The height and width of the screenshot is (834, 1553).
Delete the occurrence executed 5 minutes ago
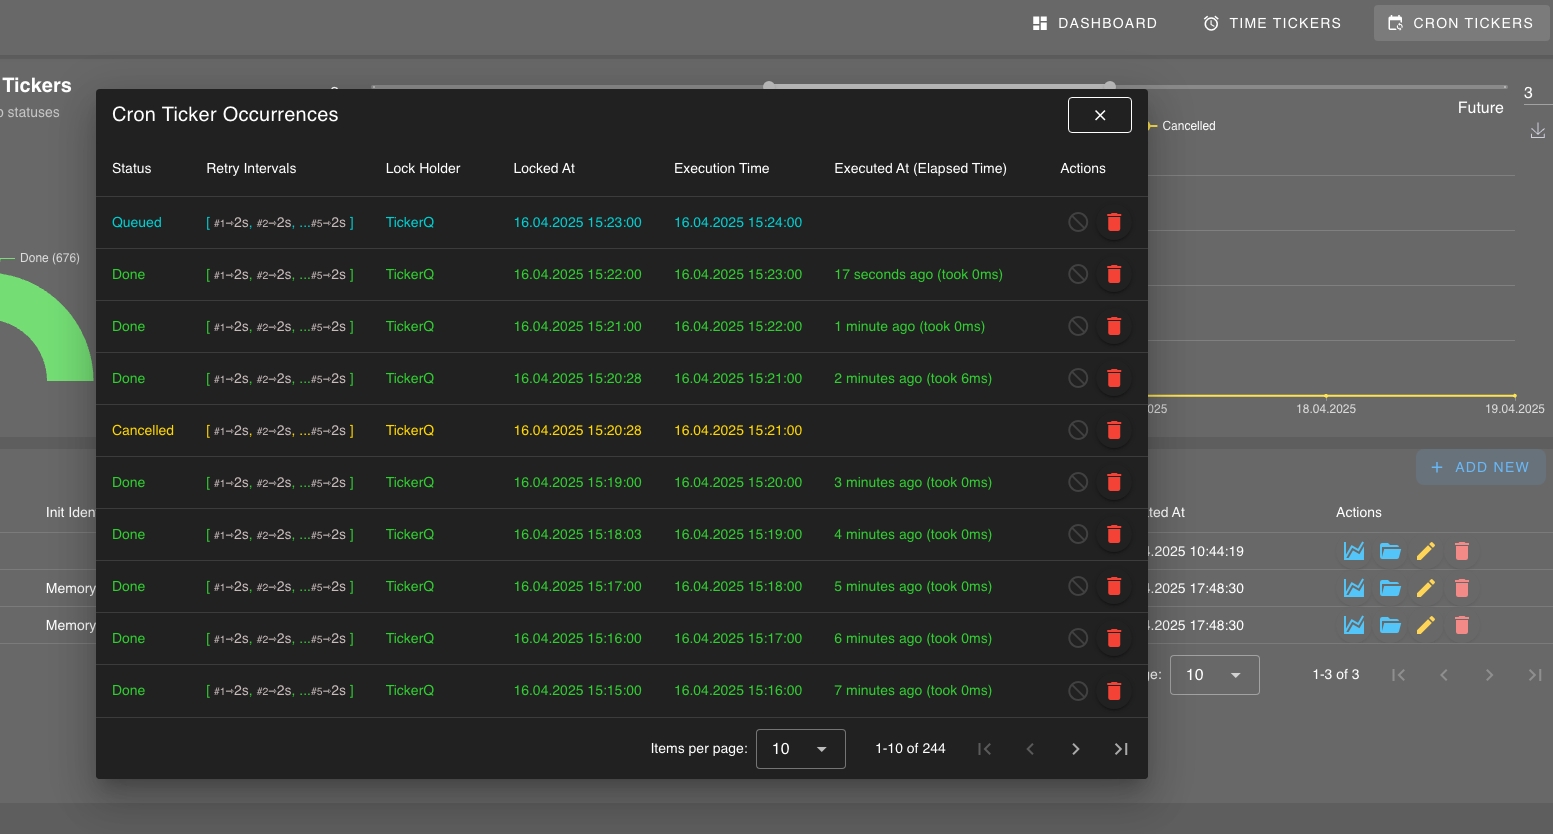click(1114, 586)
